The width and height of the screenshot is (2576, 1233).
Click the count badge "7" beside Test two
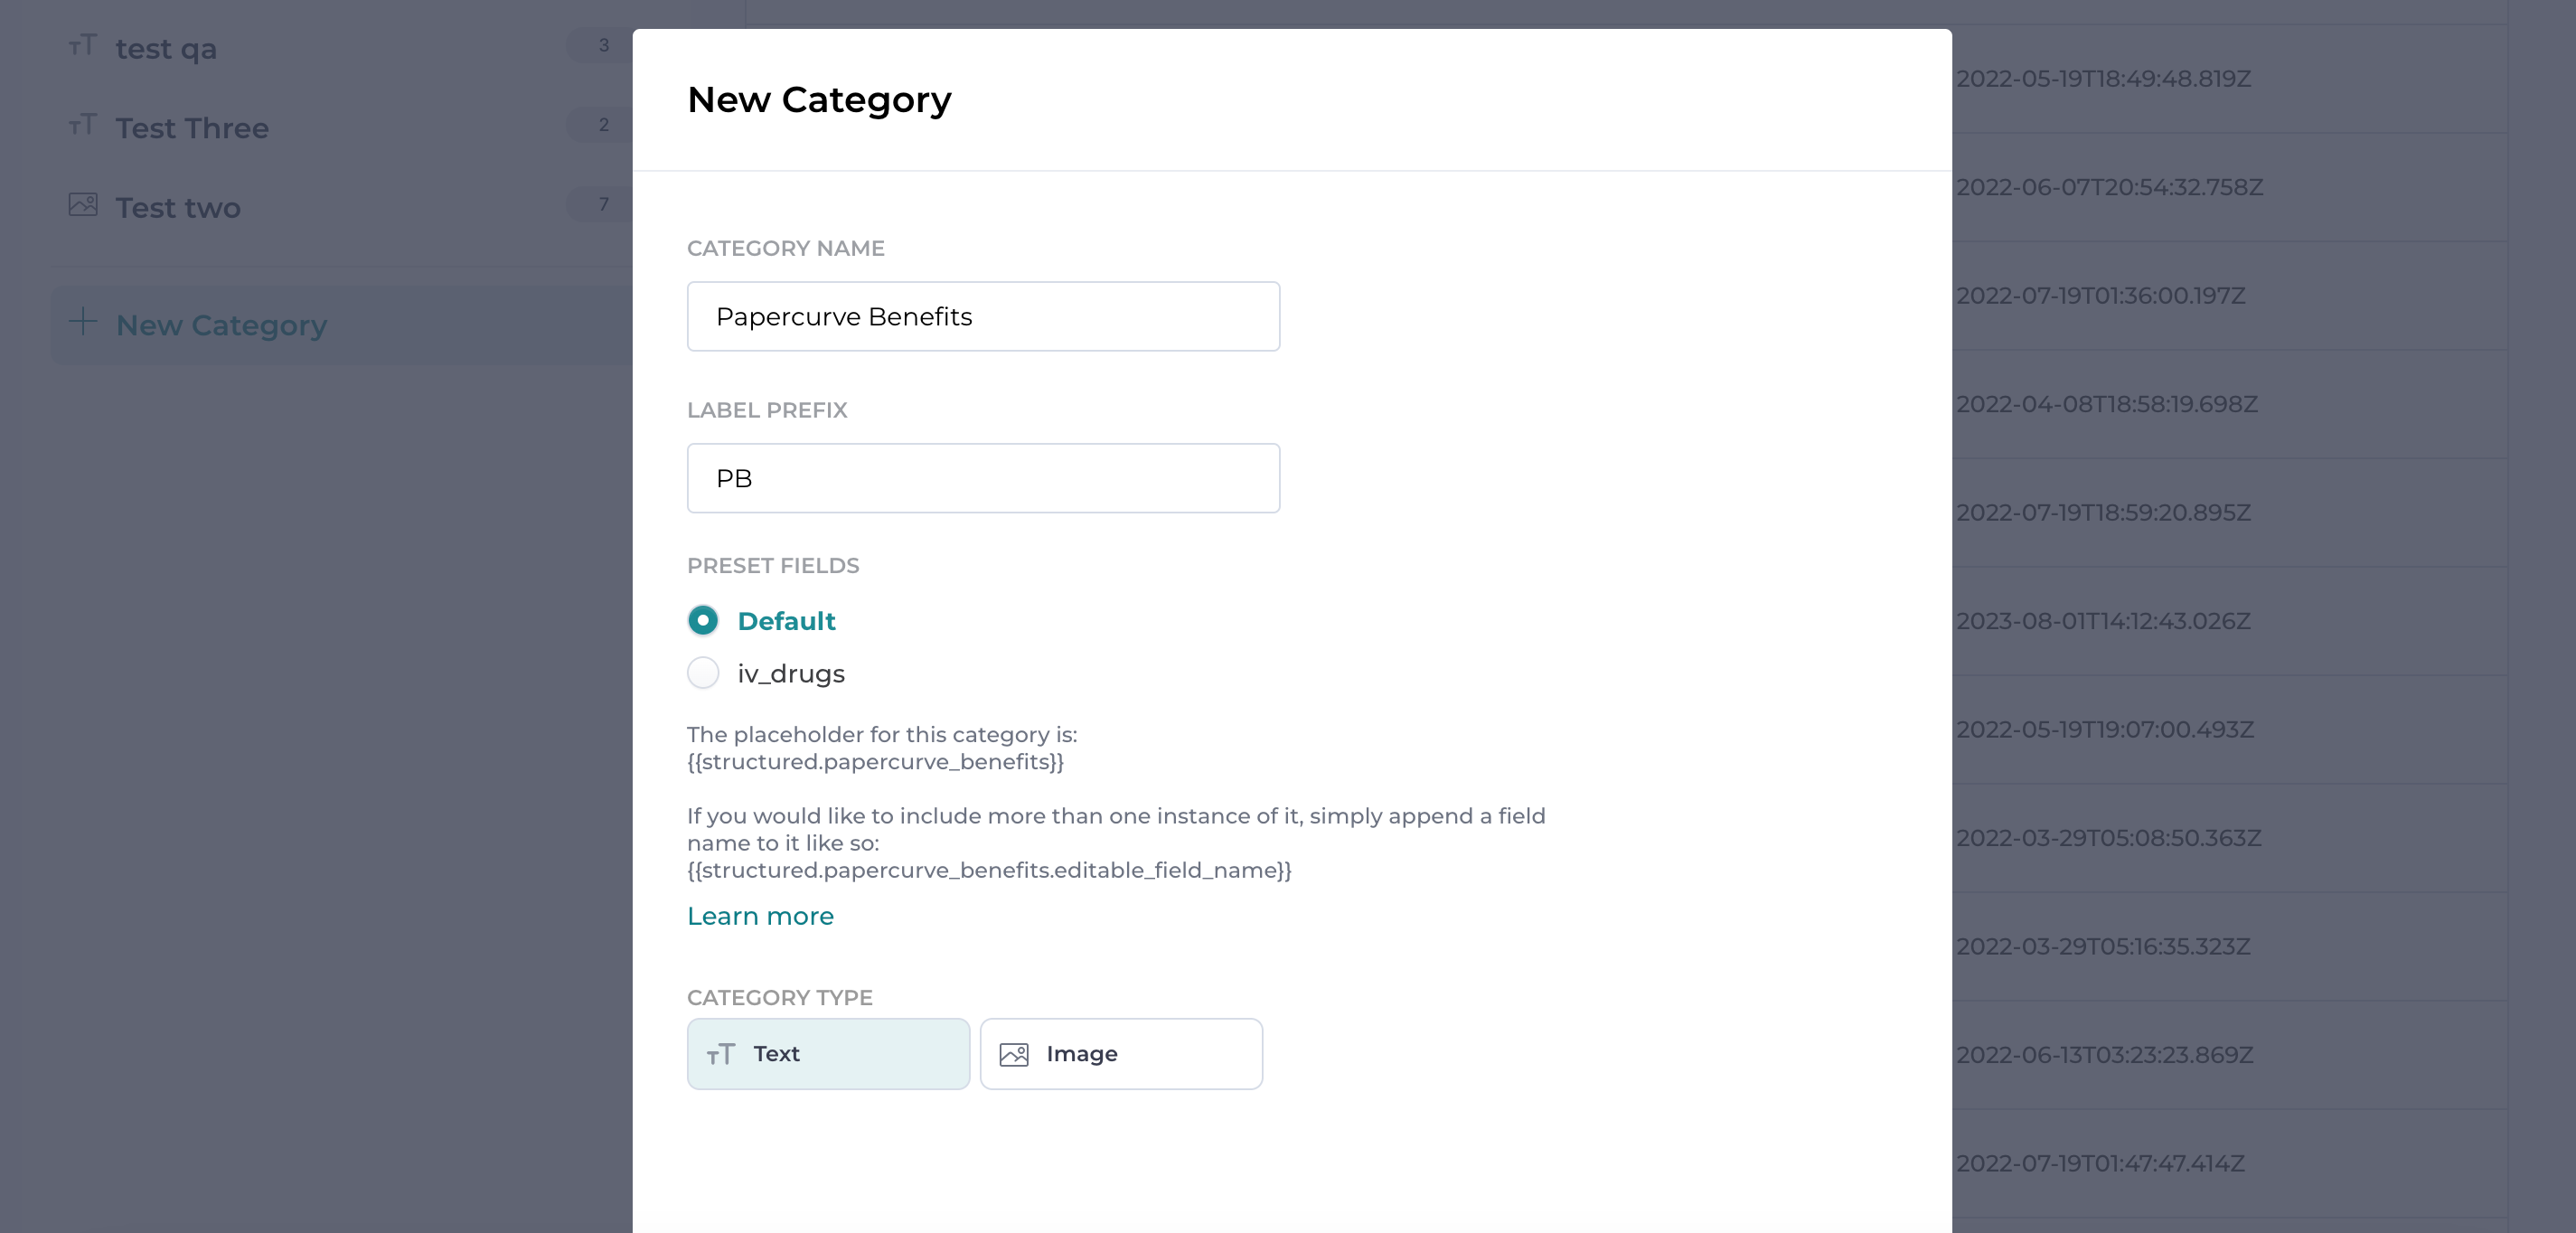click(603, 203)
